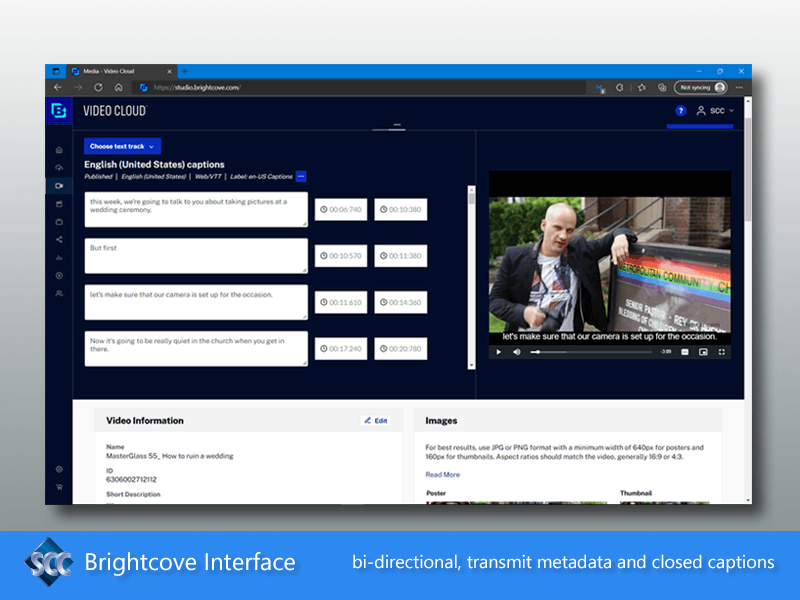Screen dimensions: 800x600
Task: Close the Media - Video Cloud tab
Action: [169, 71]
